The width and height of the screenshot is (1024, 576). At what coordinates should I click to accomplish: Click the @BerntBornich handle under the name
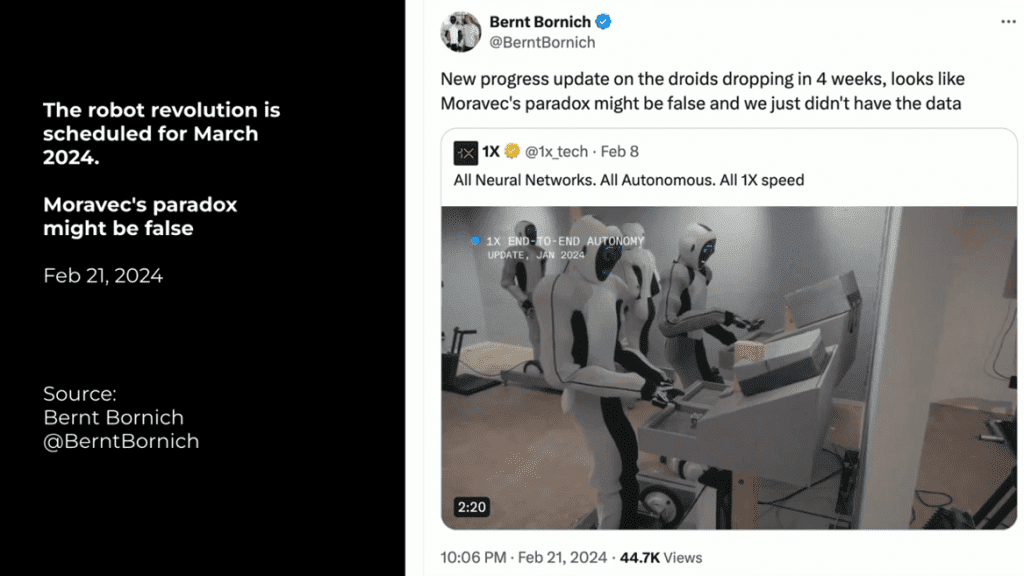(x=542, y=43)
